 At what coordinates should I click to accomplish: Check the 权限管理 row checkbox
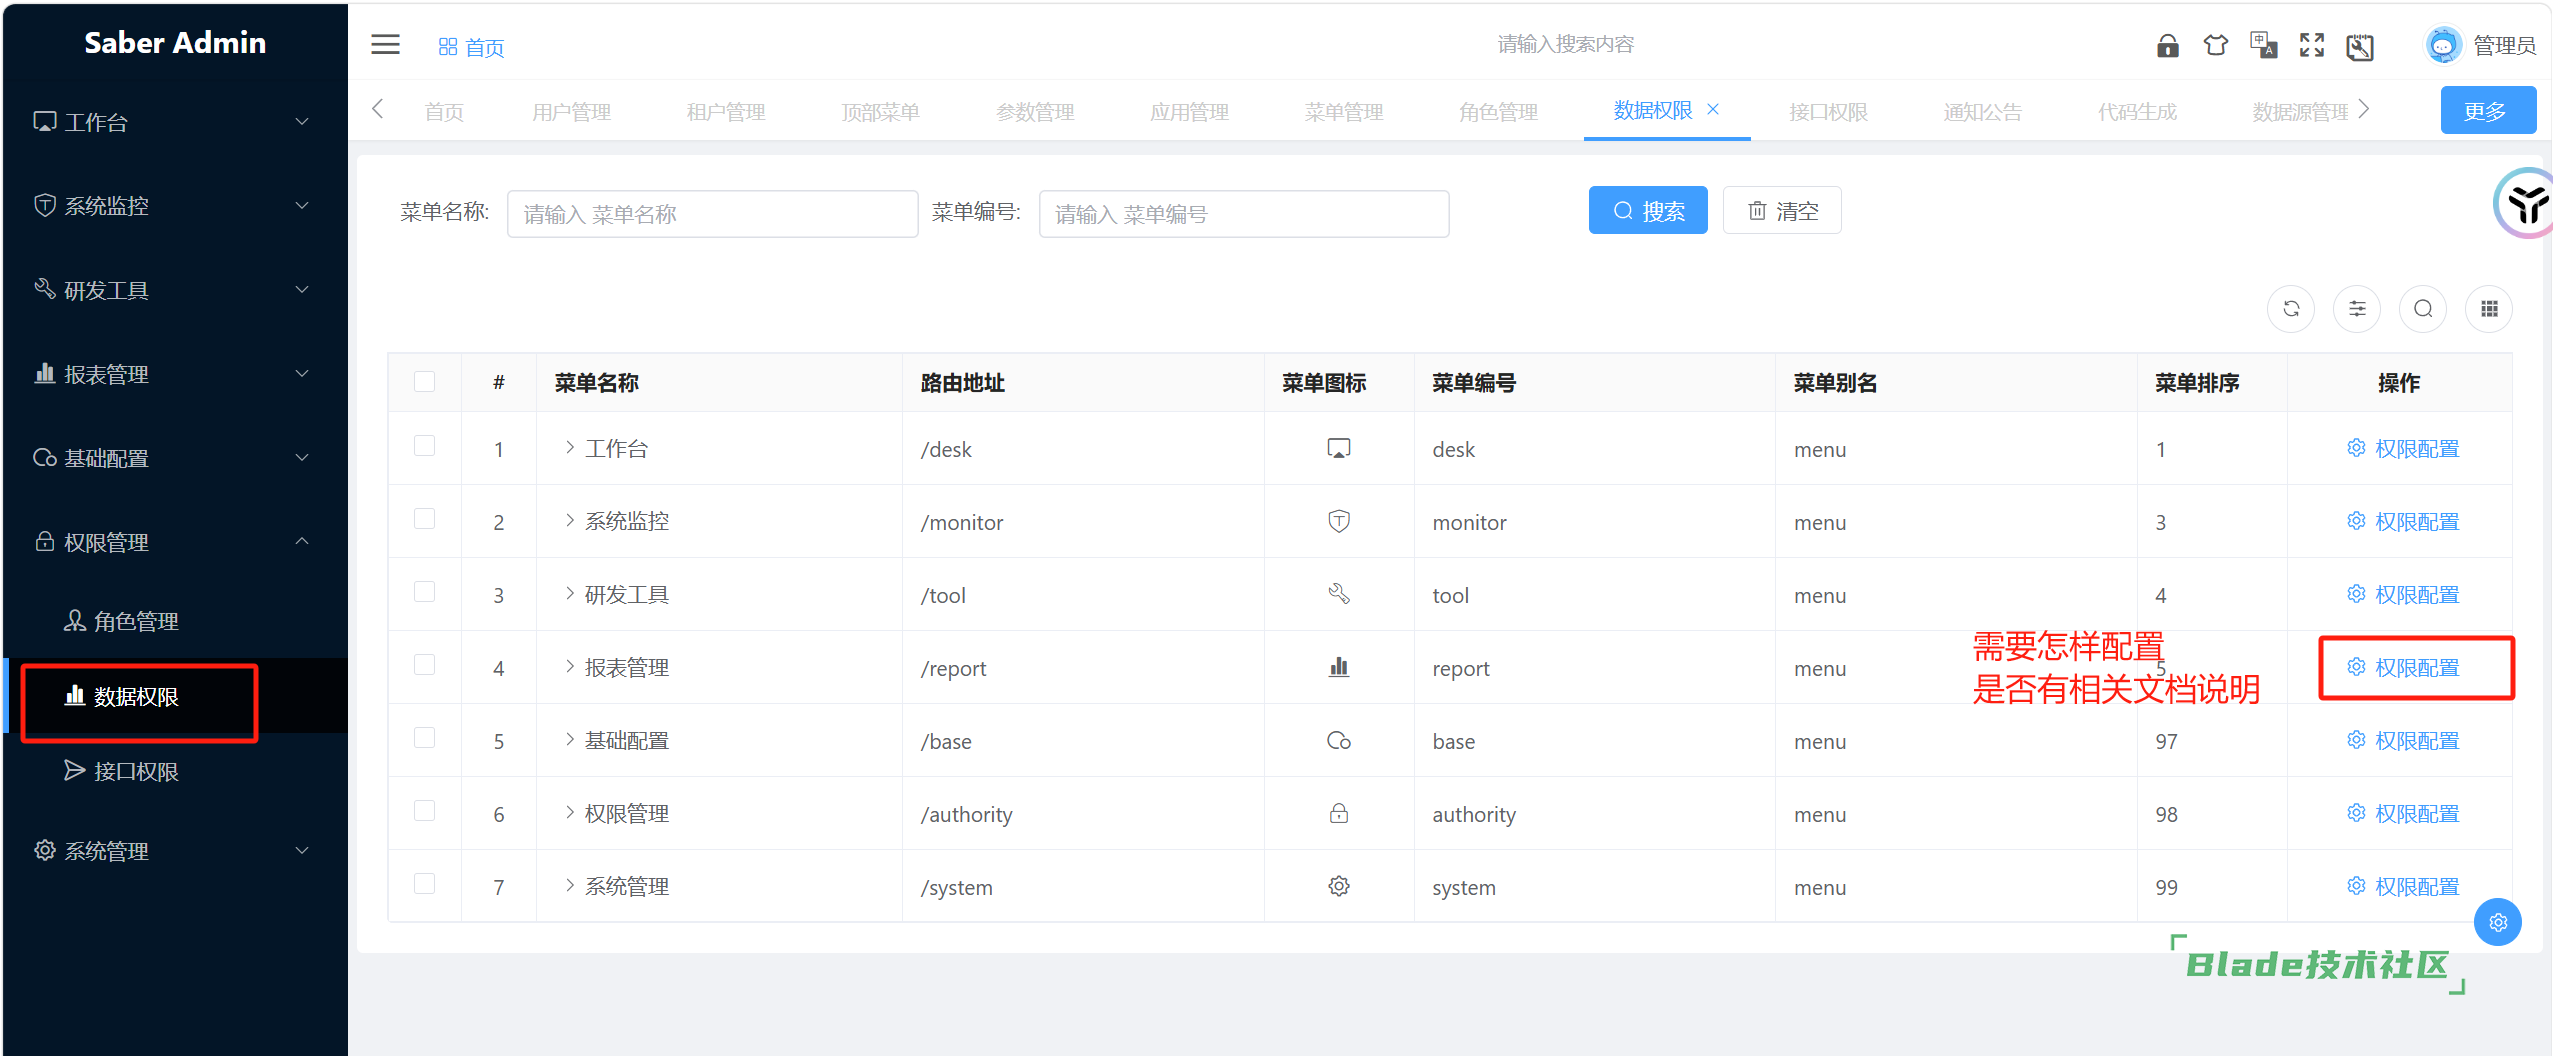click(424, 811)
